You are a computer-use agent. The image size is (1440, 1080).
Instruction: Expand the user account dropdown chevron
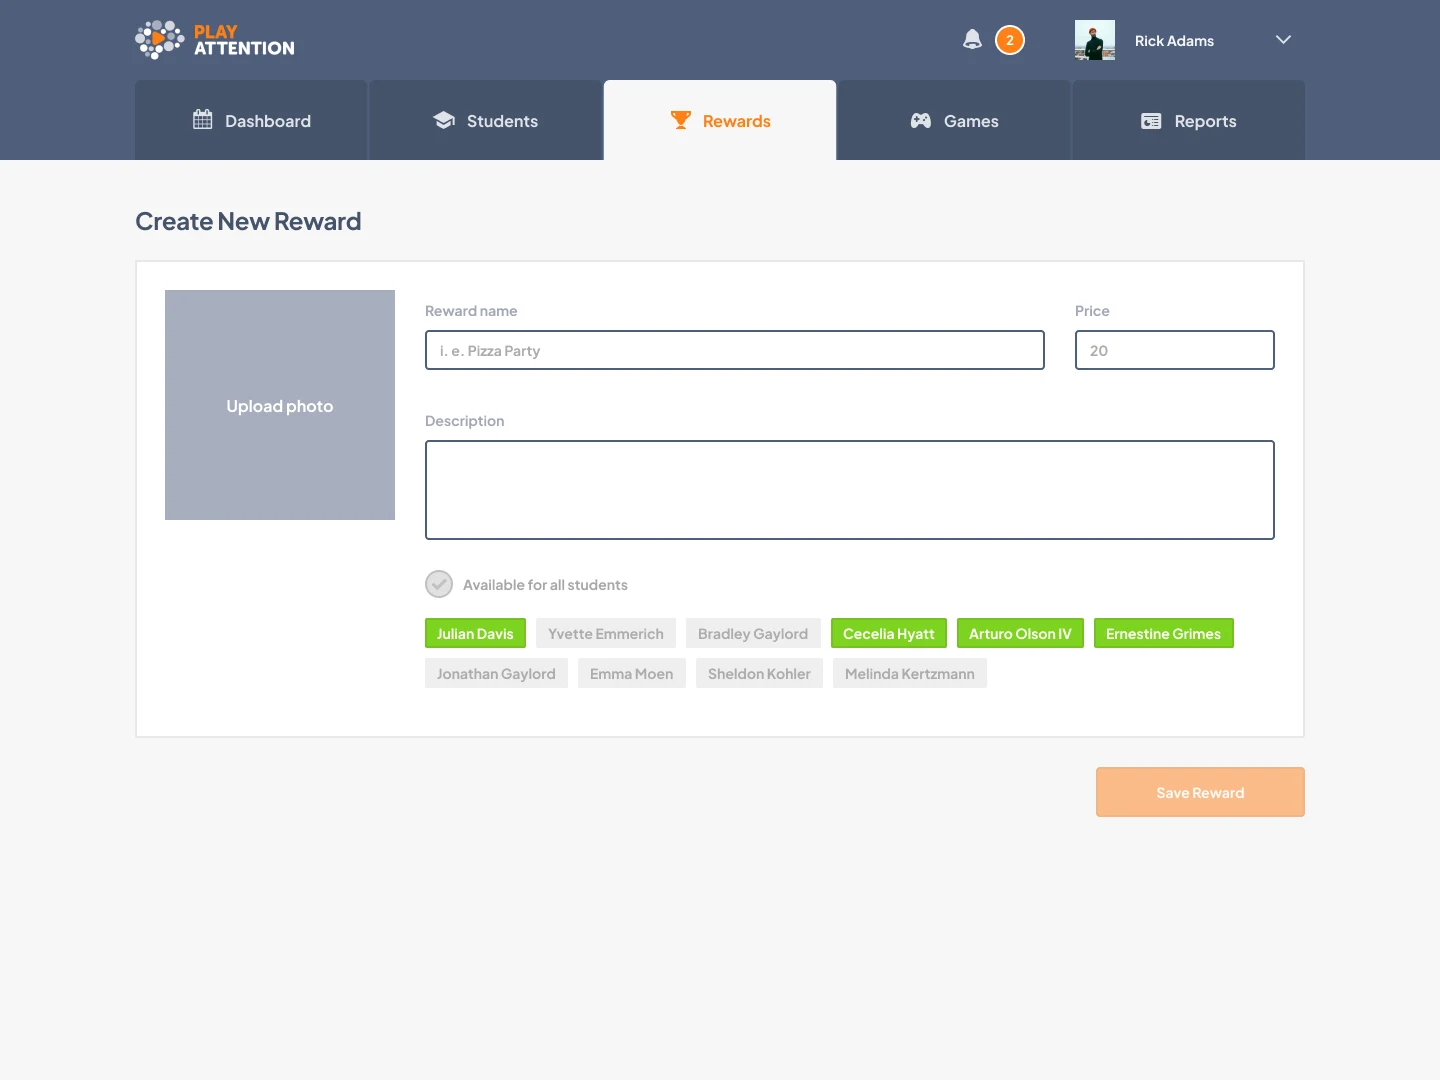click(1284, 40)
